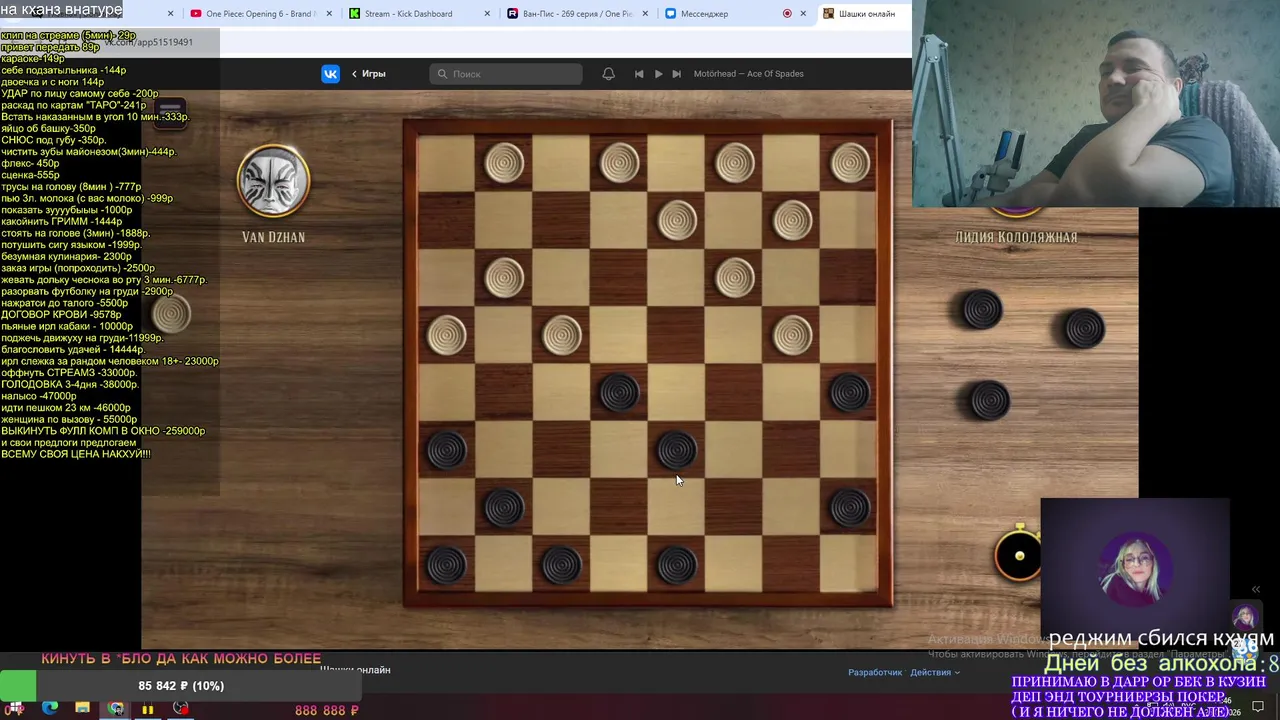The height and width of the screenshot is (720, 1280).
Task: Click the ЛИДИЯ КОЛОДЯЖНАЯ player name
Action: 1016,237
